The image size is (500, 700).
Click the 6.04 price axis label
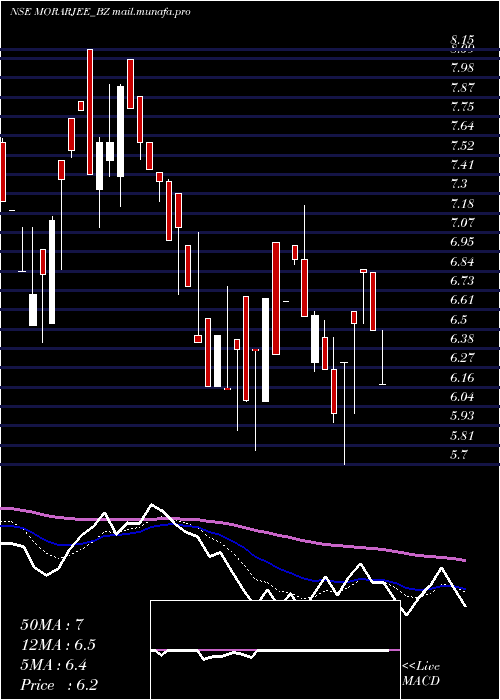(x=462, y=397)
